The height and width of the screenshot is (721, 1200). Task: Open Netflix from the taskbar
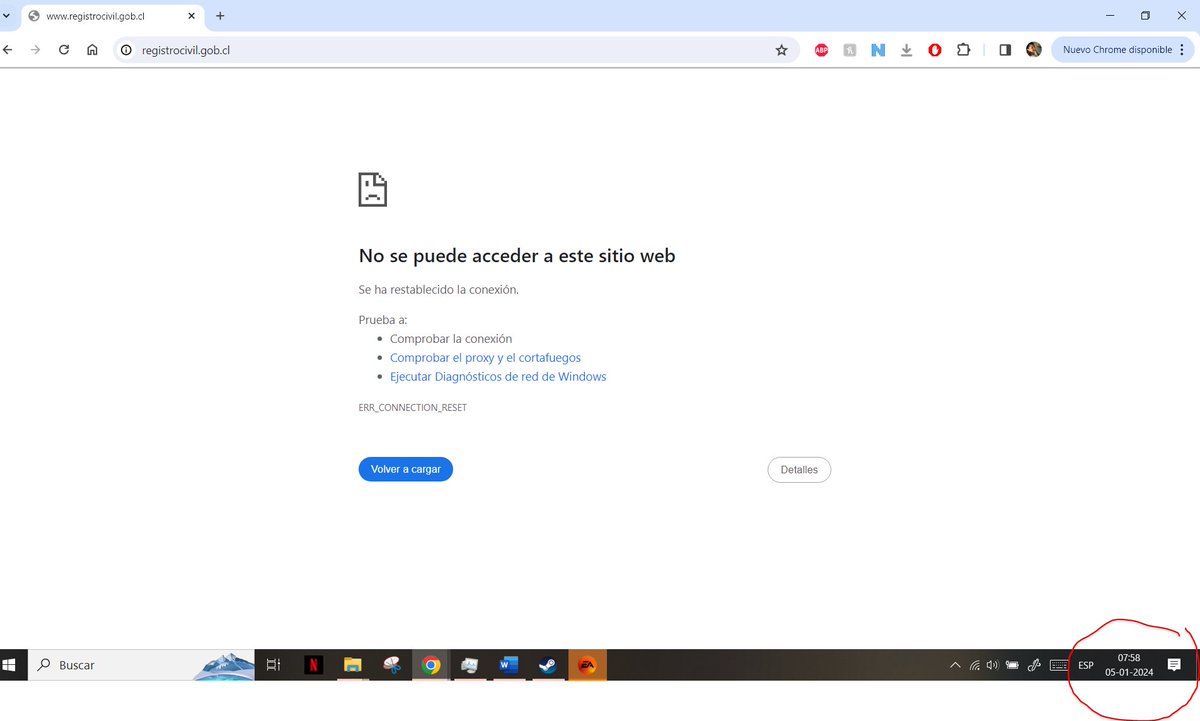[x=313, y=664]
